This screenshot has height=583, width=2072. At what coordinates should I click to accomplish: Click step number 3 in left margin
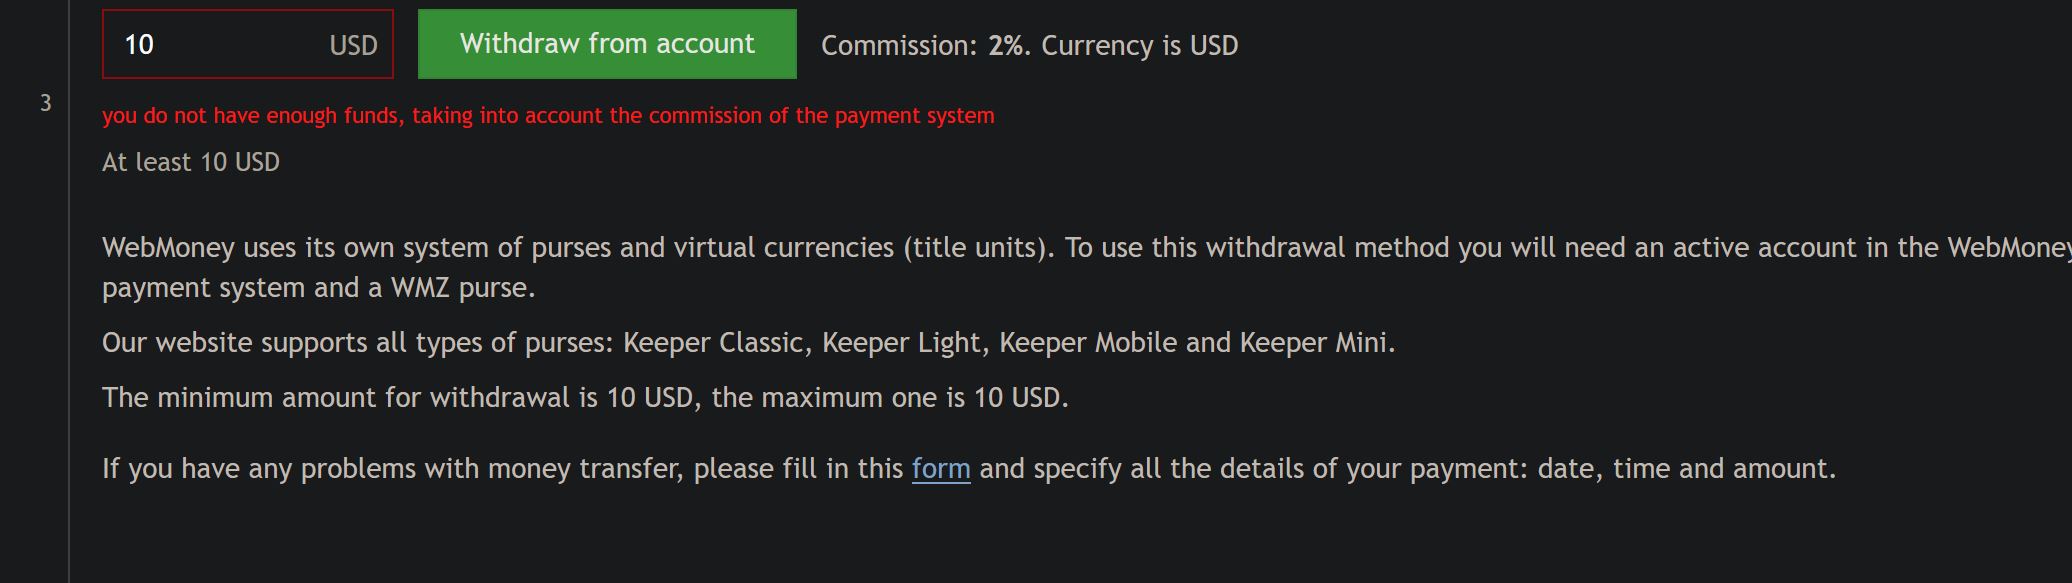[45, 103]
